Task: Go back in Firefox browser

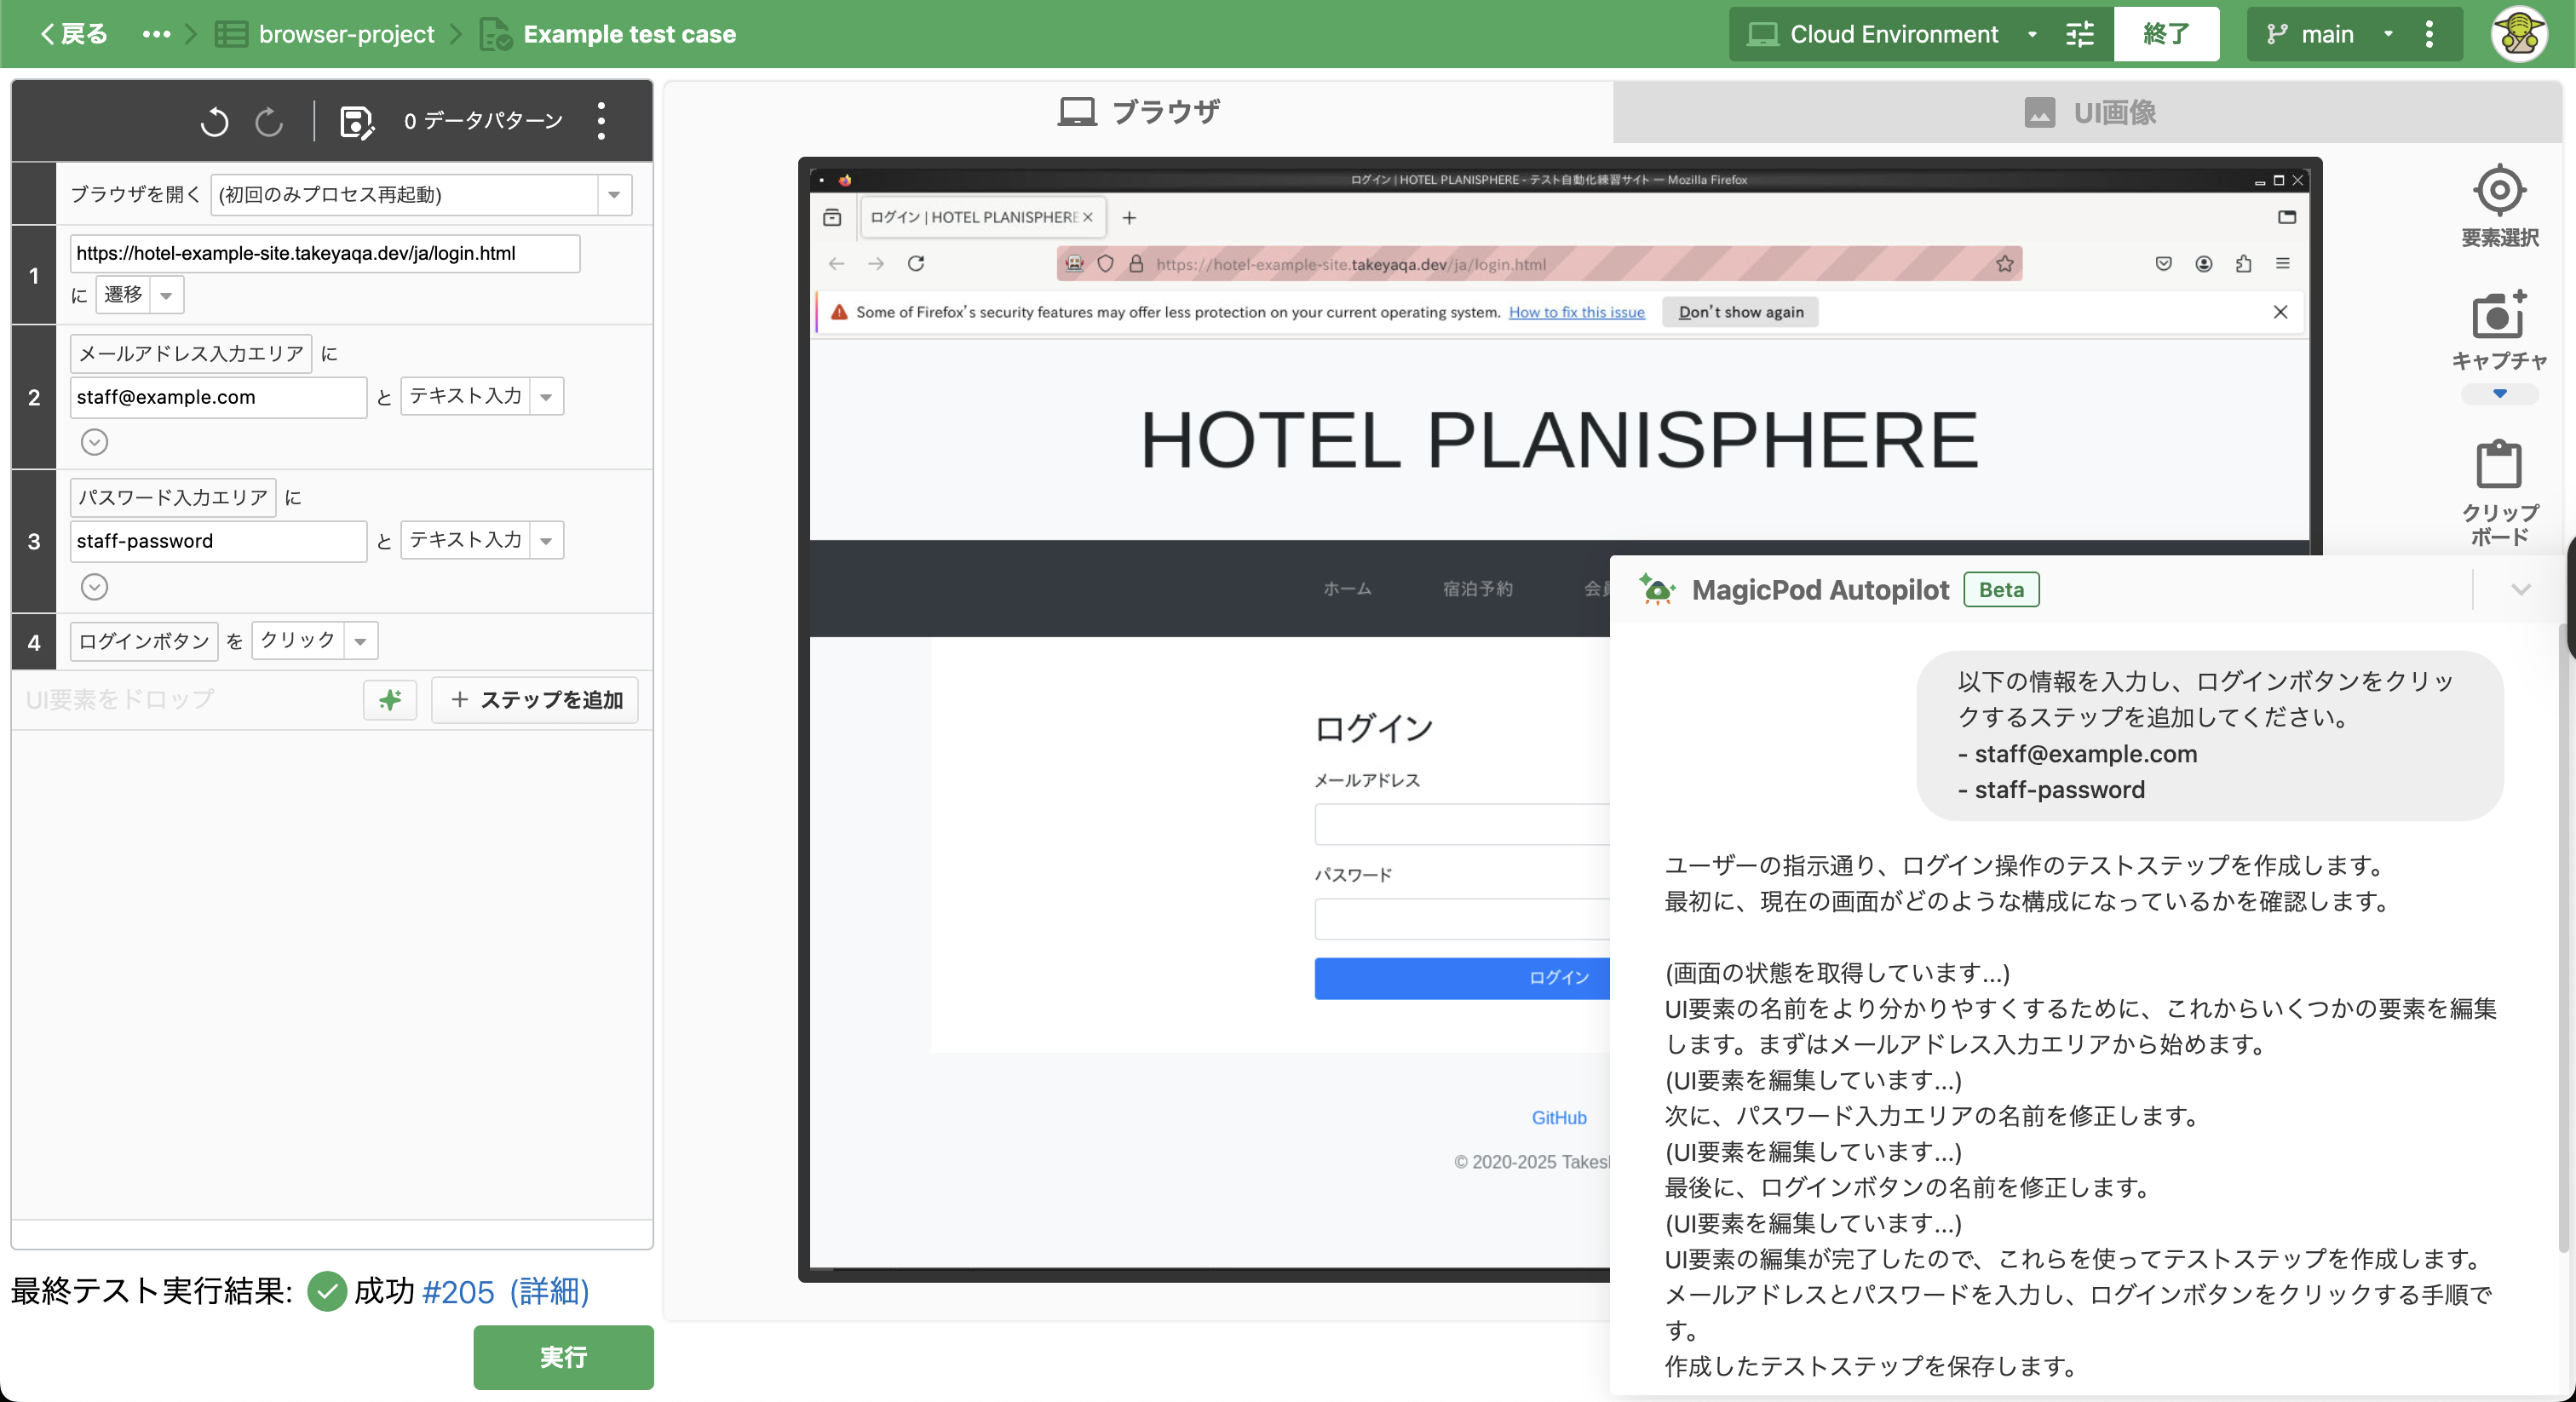Action: click(x=836, y=263)
